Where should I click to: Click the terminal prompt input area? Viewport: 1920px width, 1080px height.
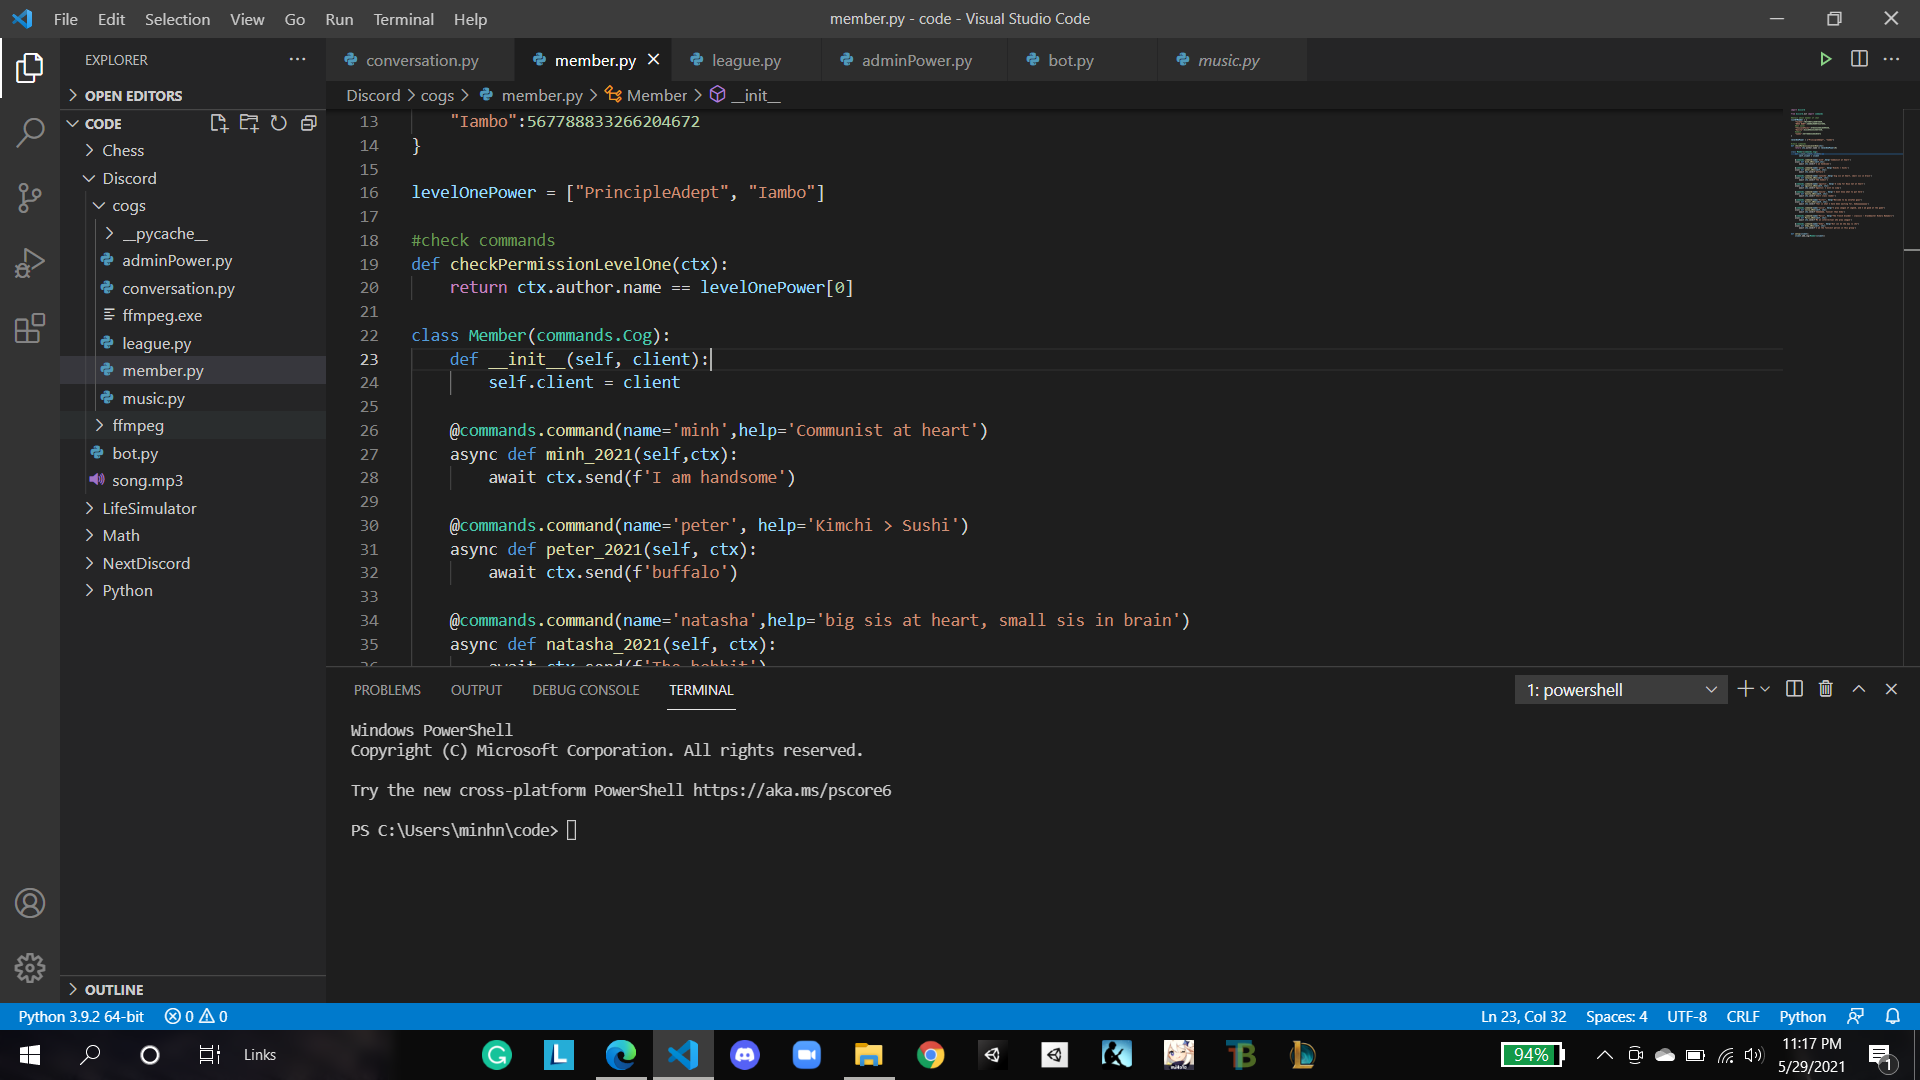tap(572, 830)
